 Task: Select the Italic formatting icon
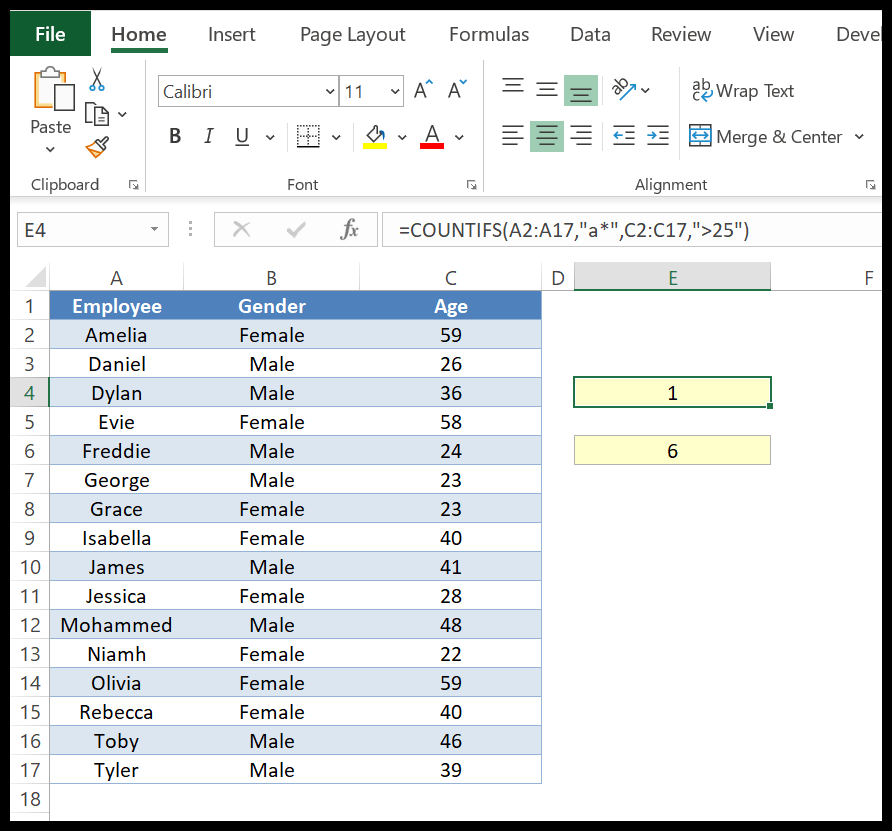(206, 136)
